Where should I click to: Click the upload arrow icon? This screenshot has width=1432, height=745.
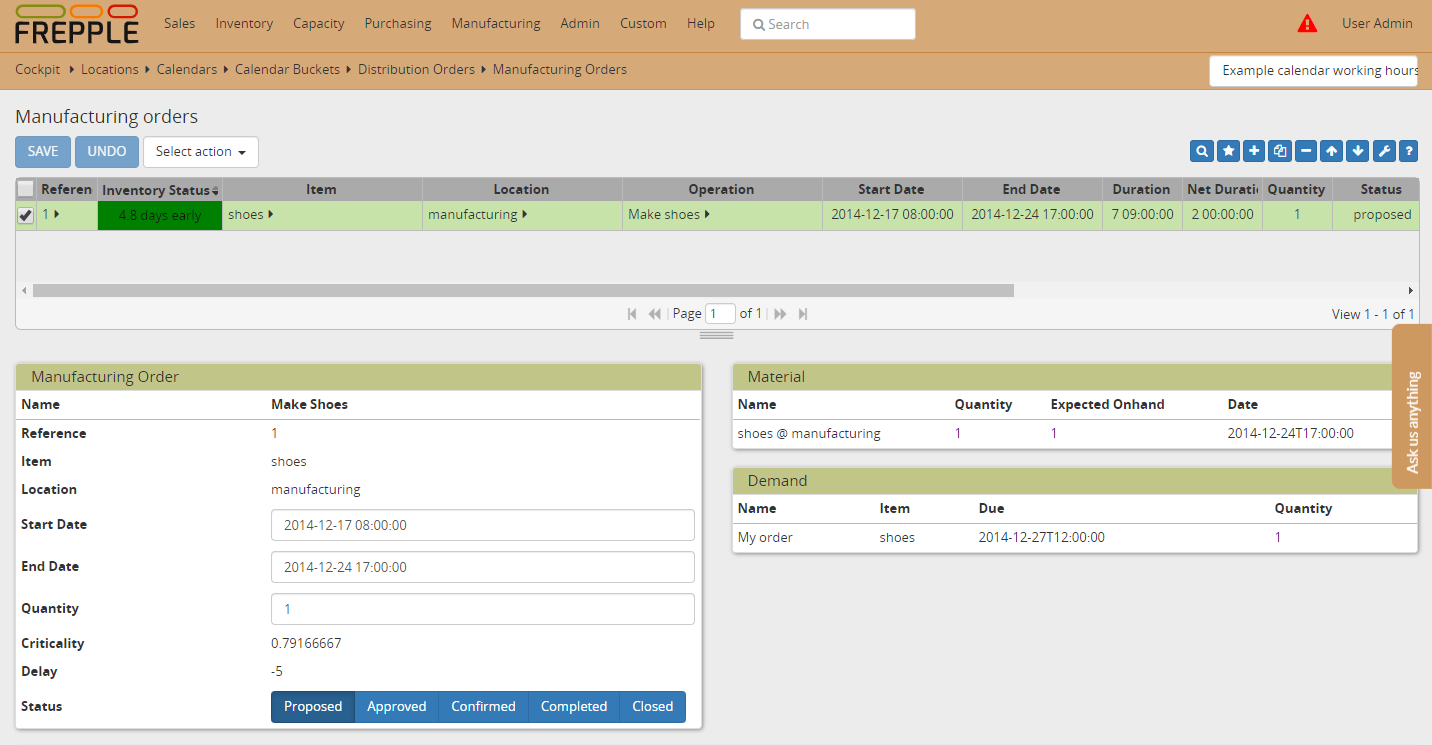[1331, 151]
